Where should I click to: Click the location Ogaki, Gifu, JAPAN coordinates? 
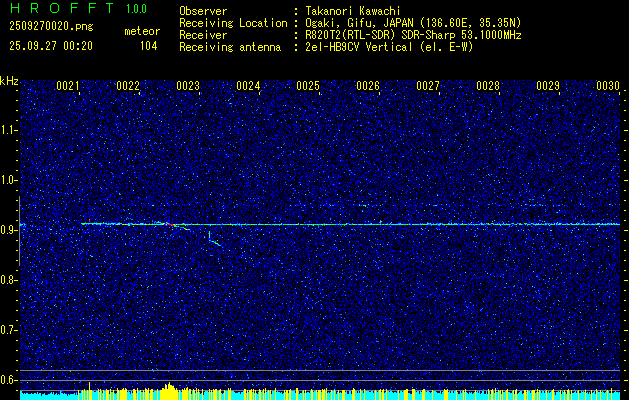(x=414, y=23)
